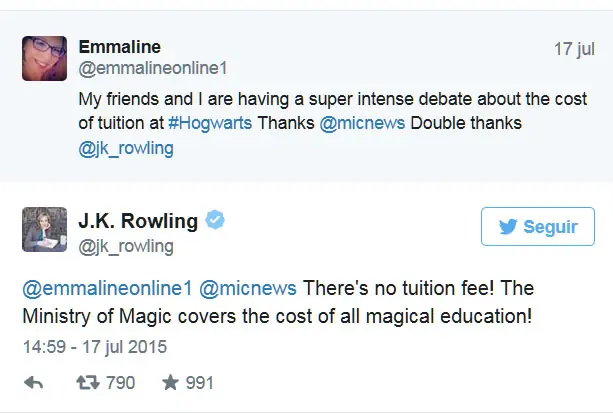613x413 pixels.
Task: Click @jk_rowling mention in Emmaline's tweet
Action: (126, 148)
